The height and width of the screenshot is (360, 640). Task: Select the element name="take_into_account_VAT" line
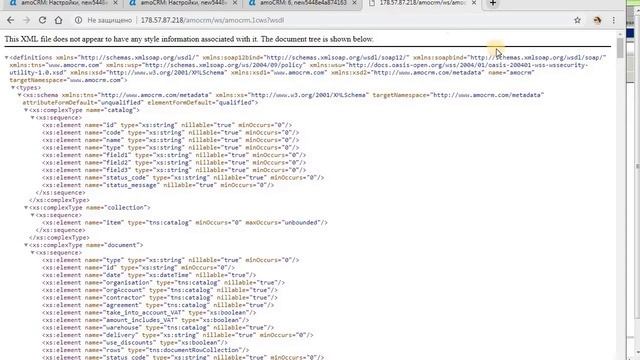(149, 313)
